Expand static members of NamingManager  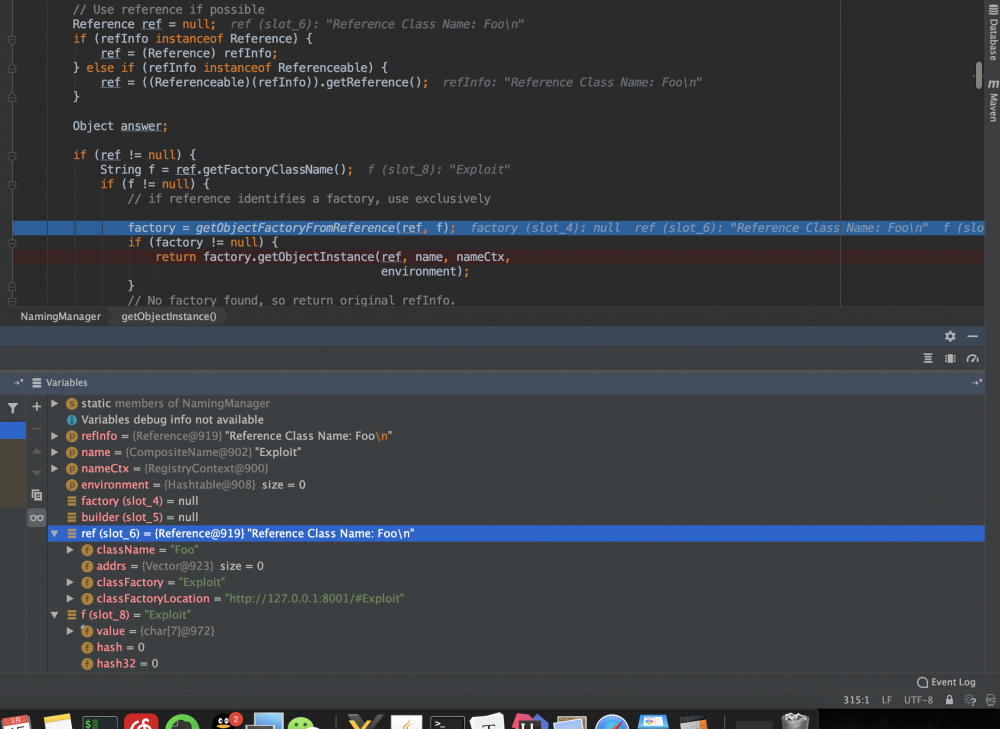click(x=56, y=403)
